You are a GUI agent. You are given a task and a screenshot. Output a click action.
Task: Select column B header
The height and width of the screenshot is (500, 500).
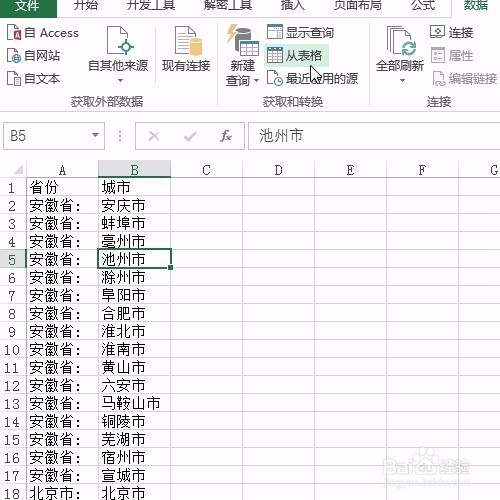click(x=134, y=170)
